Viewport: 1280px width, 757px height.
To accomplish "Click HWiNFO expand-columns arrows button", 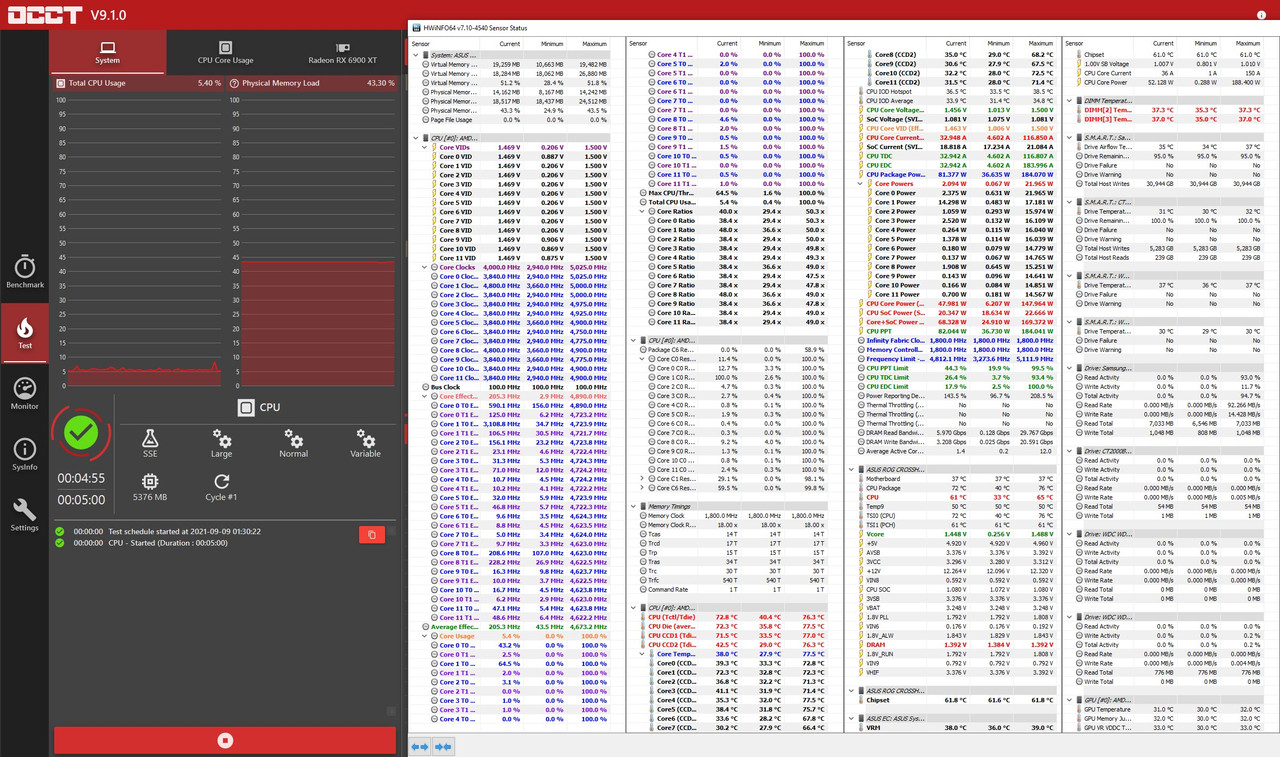I will pos(420,746).
